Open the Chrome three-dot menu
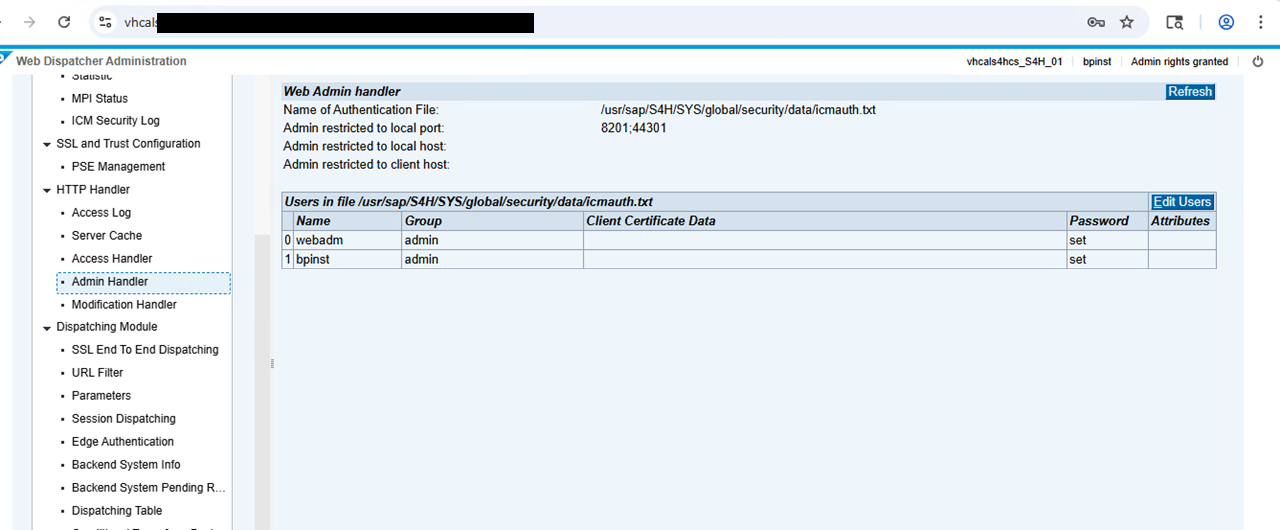The image size is (1280, 530). (x=1260, y=22)
